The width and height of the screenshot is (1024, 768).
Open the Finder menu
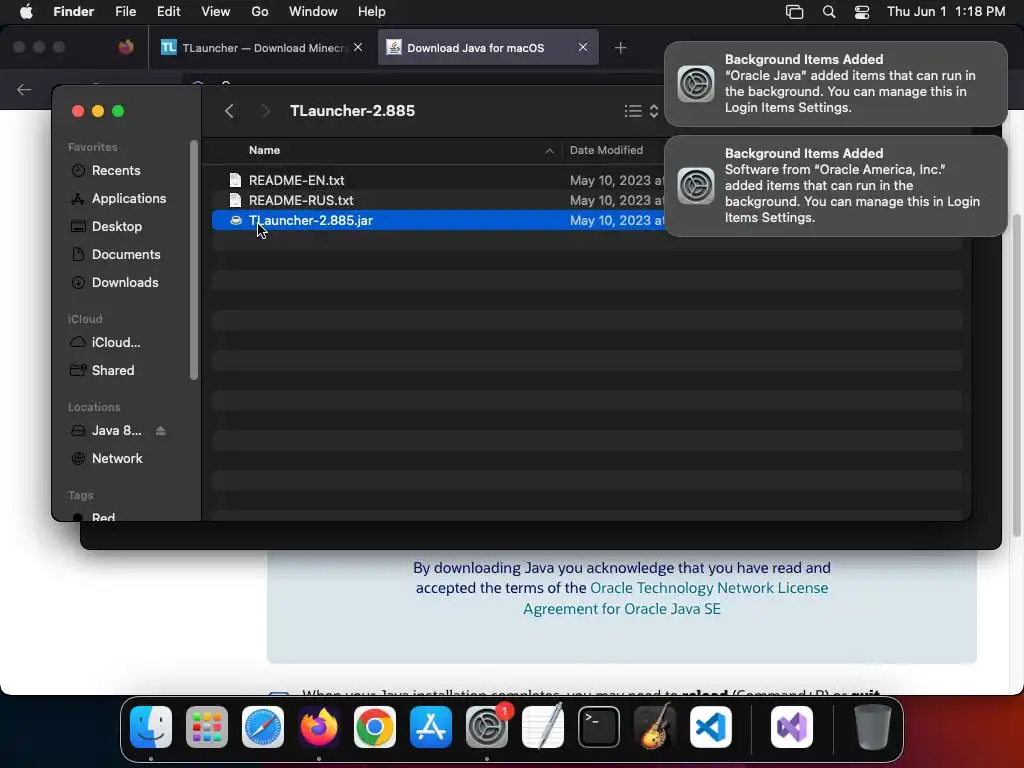point(73,12)
